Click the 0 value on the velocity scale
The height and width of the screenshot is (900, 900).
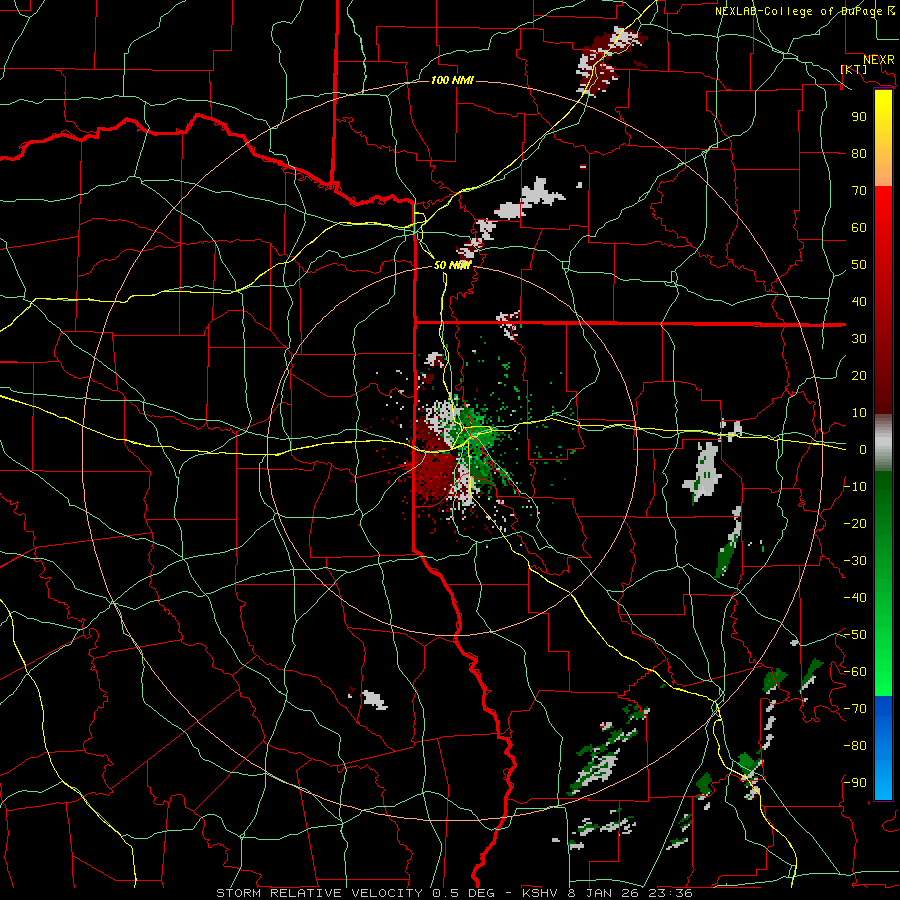[863, 450]
